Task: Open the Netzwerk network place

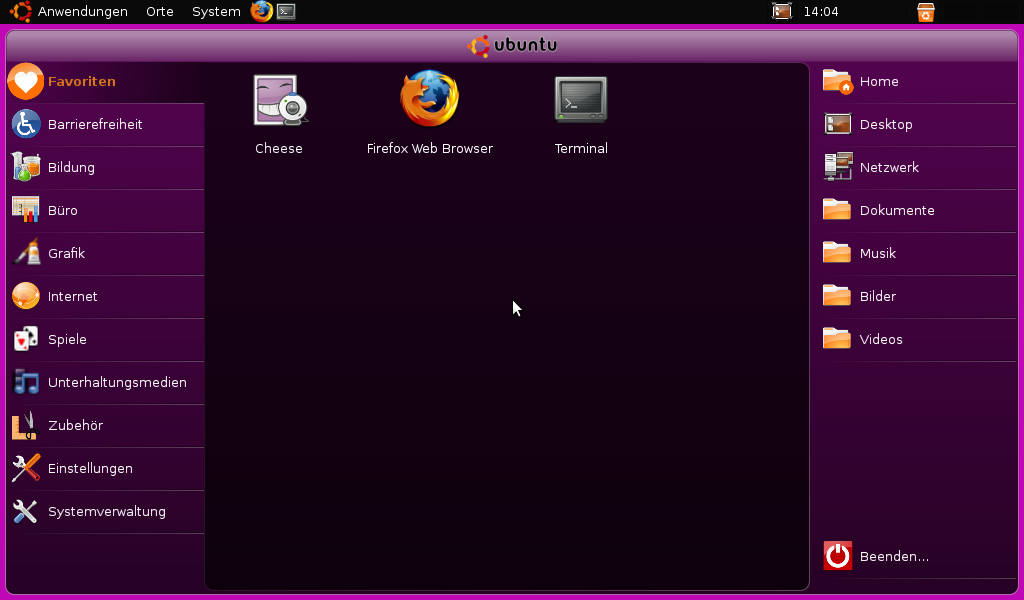Action: (x=918, y=168)
